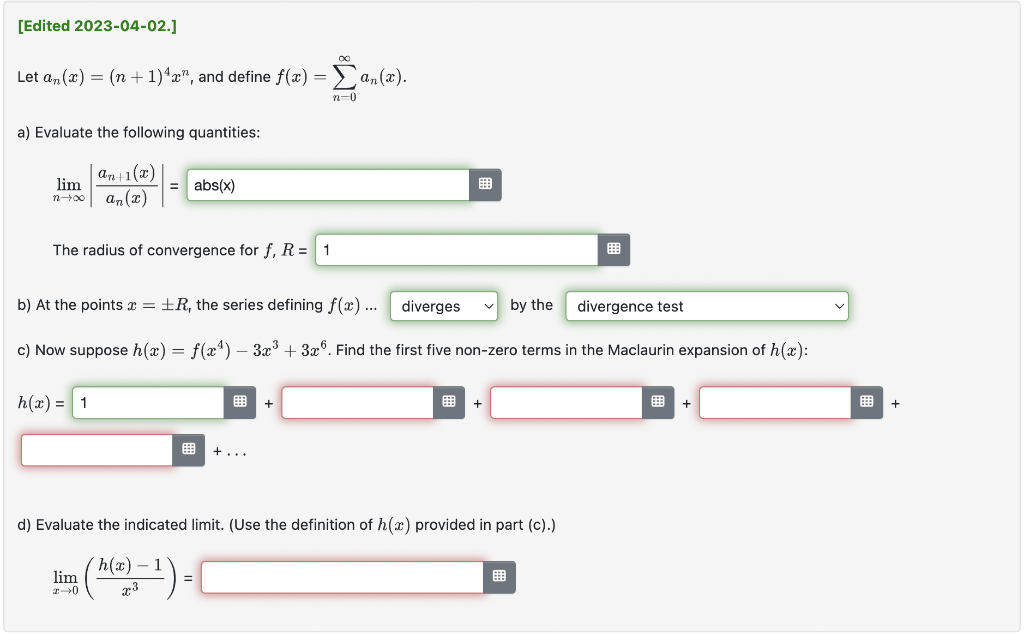Open the math keyboard for the abs(x) answer

[x=486, y=184]
